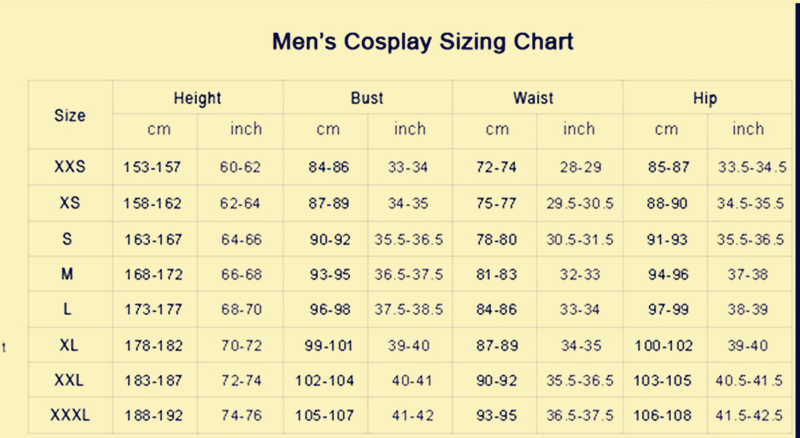Click the XS size label
The image size is (800, 438).
click(x=70, y=203)
